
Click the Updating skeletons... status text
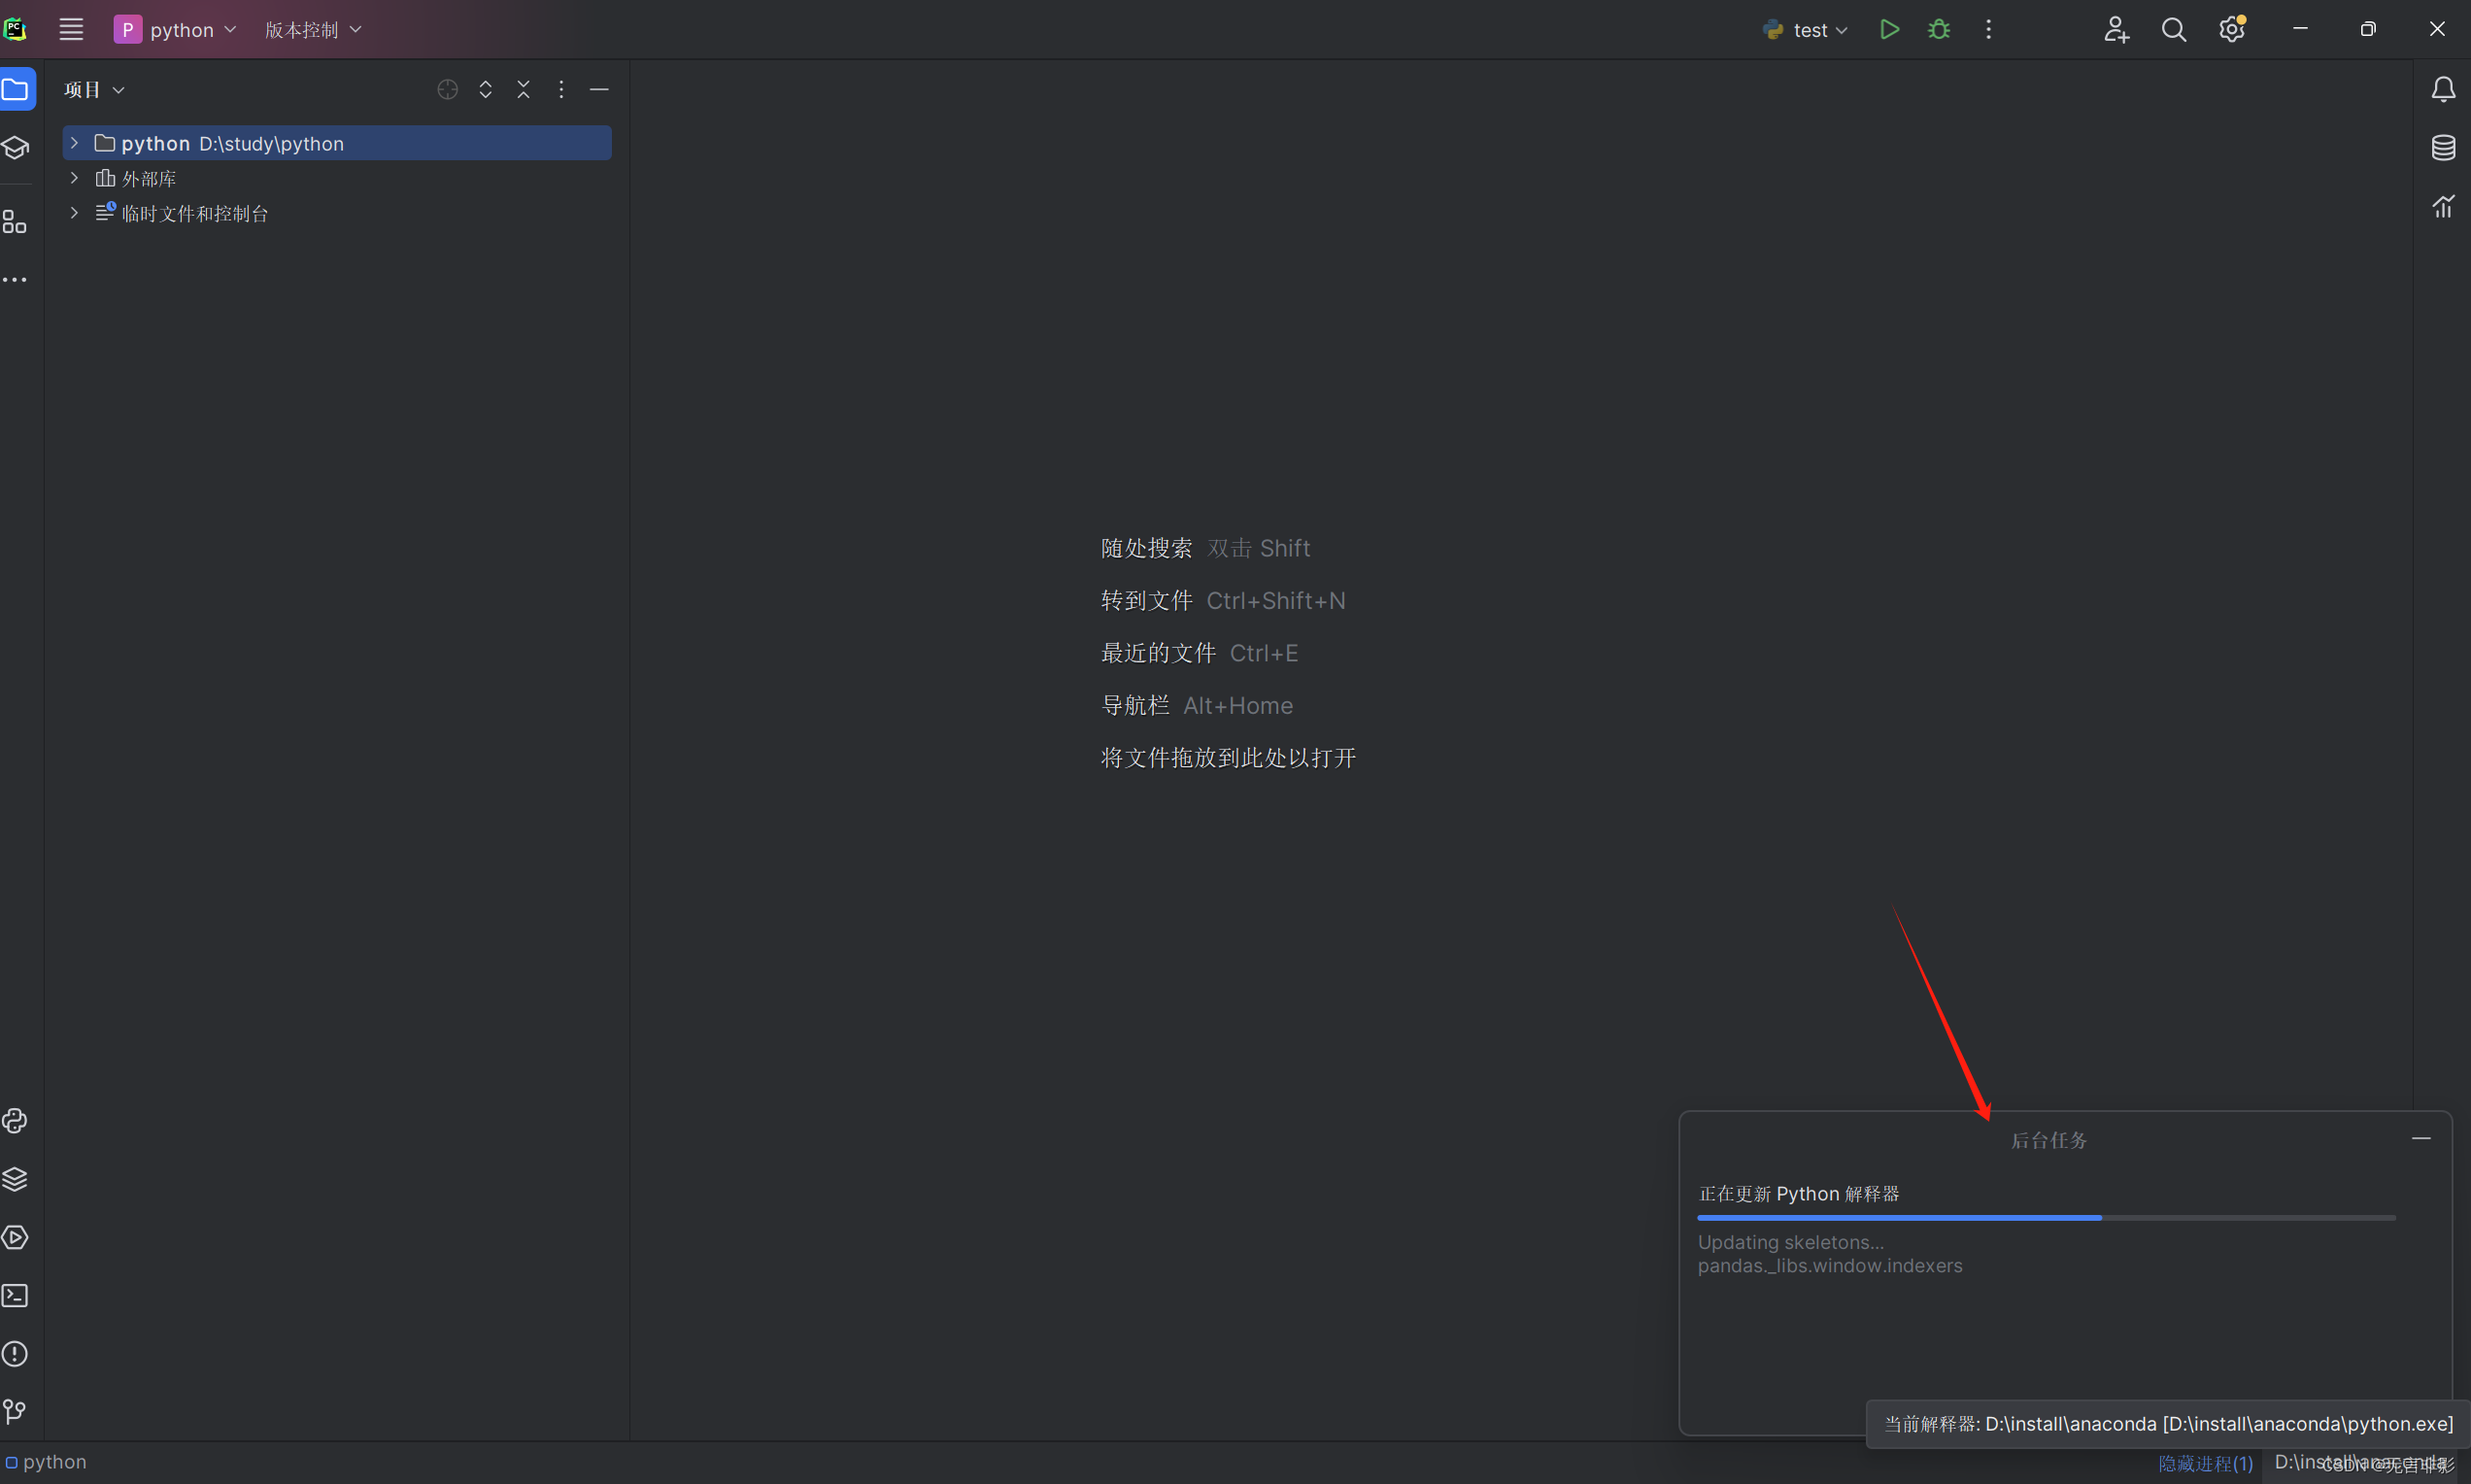(1790, 1242)
